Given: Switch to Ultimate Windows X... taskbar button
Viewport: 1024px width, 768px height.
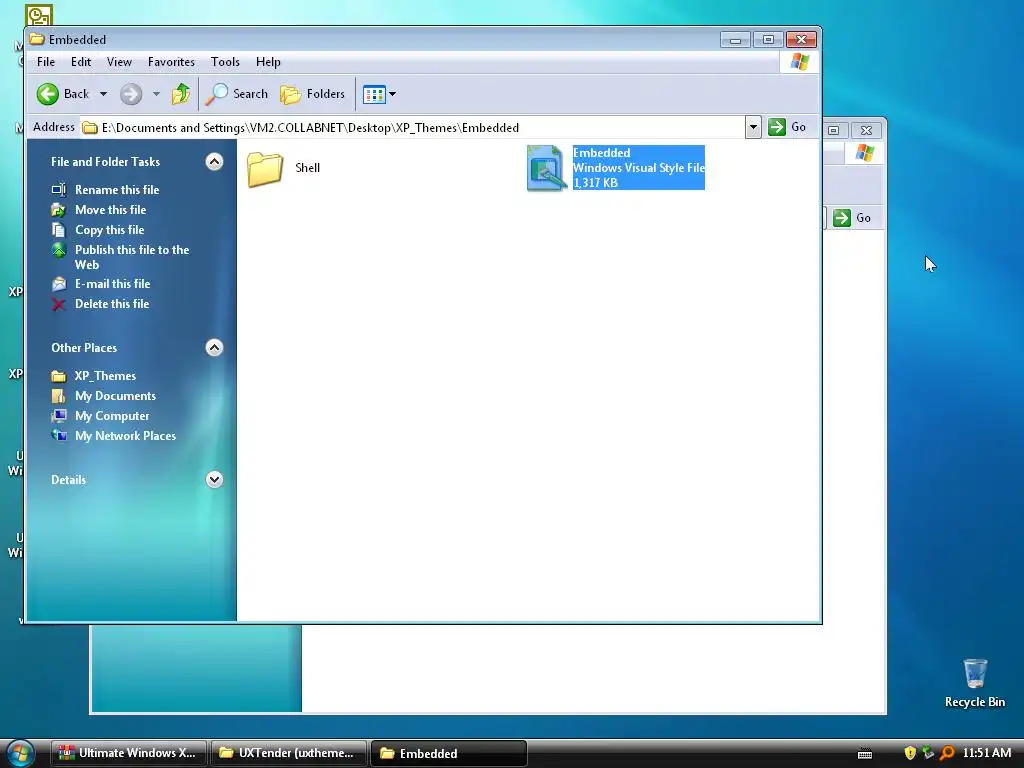Looking at the screenshot, I should 129,753.
